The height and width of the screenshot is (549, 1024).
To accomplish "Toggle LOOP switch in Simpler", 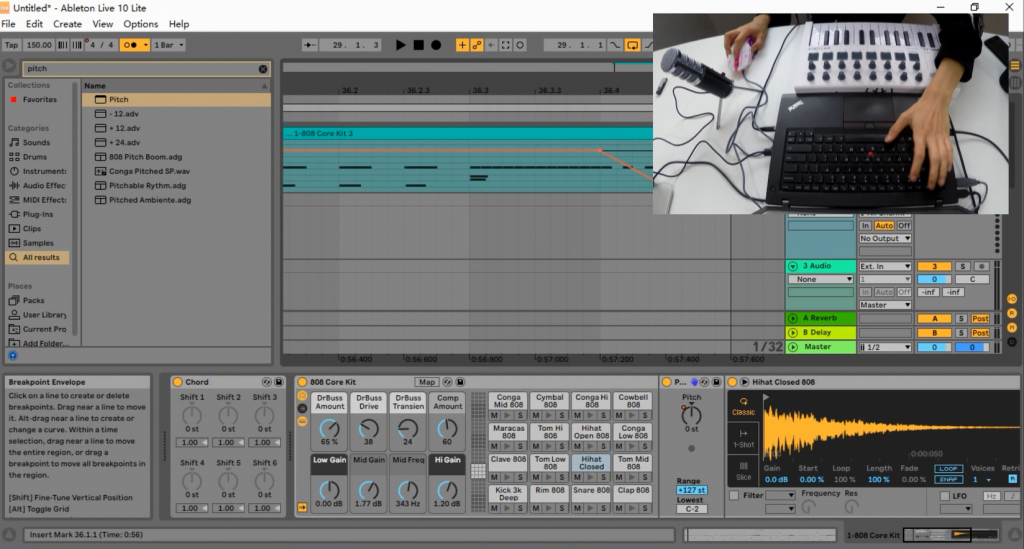I will [x=948, y=469].
